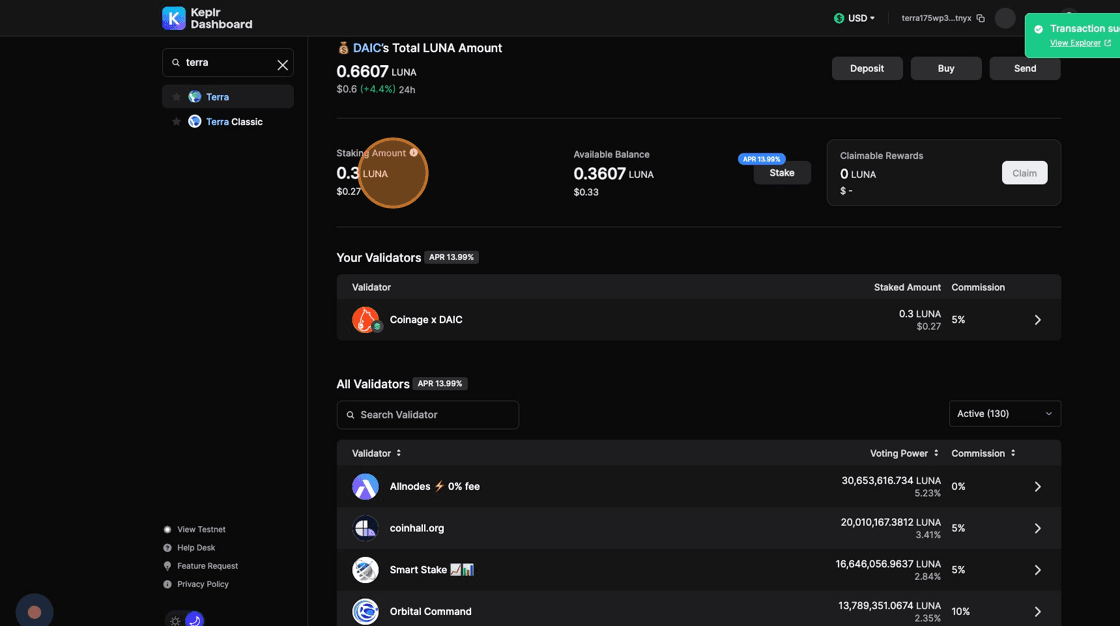Image resolution: width=1120 pixels, height=626 pixels.
Task: Switch to light mode sun icon
Action: point(175,620)
